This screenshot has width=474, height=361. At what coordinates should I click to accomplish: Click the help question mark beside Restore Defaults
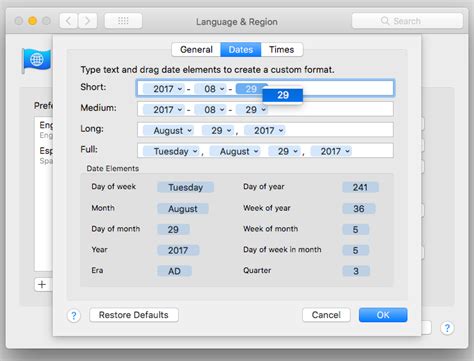click(x=74, y=315)
